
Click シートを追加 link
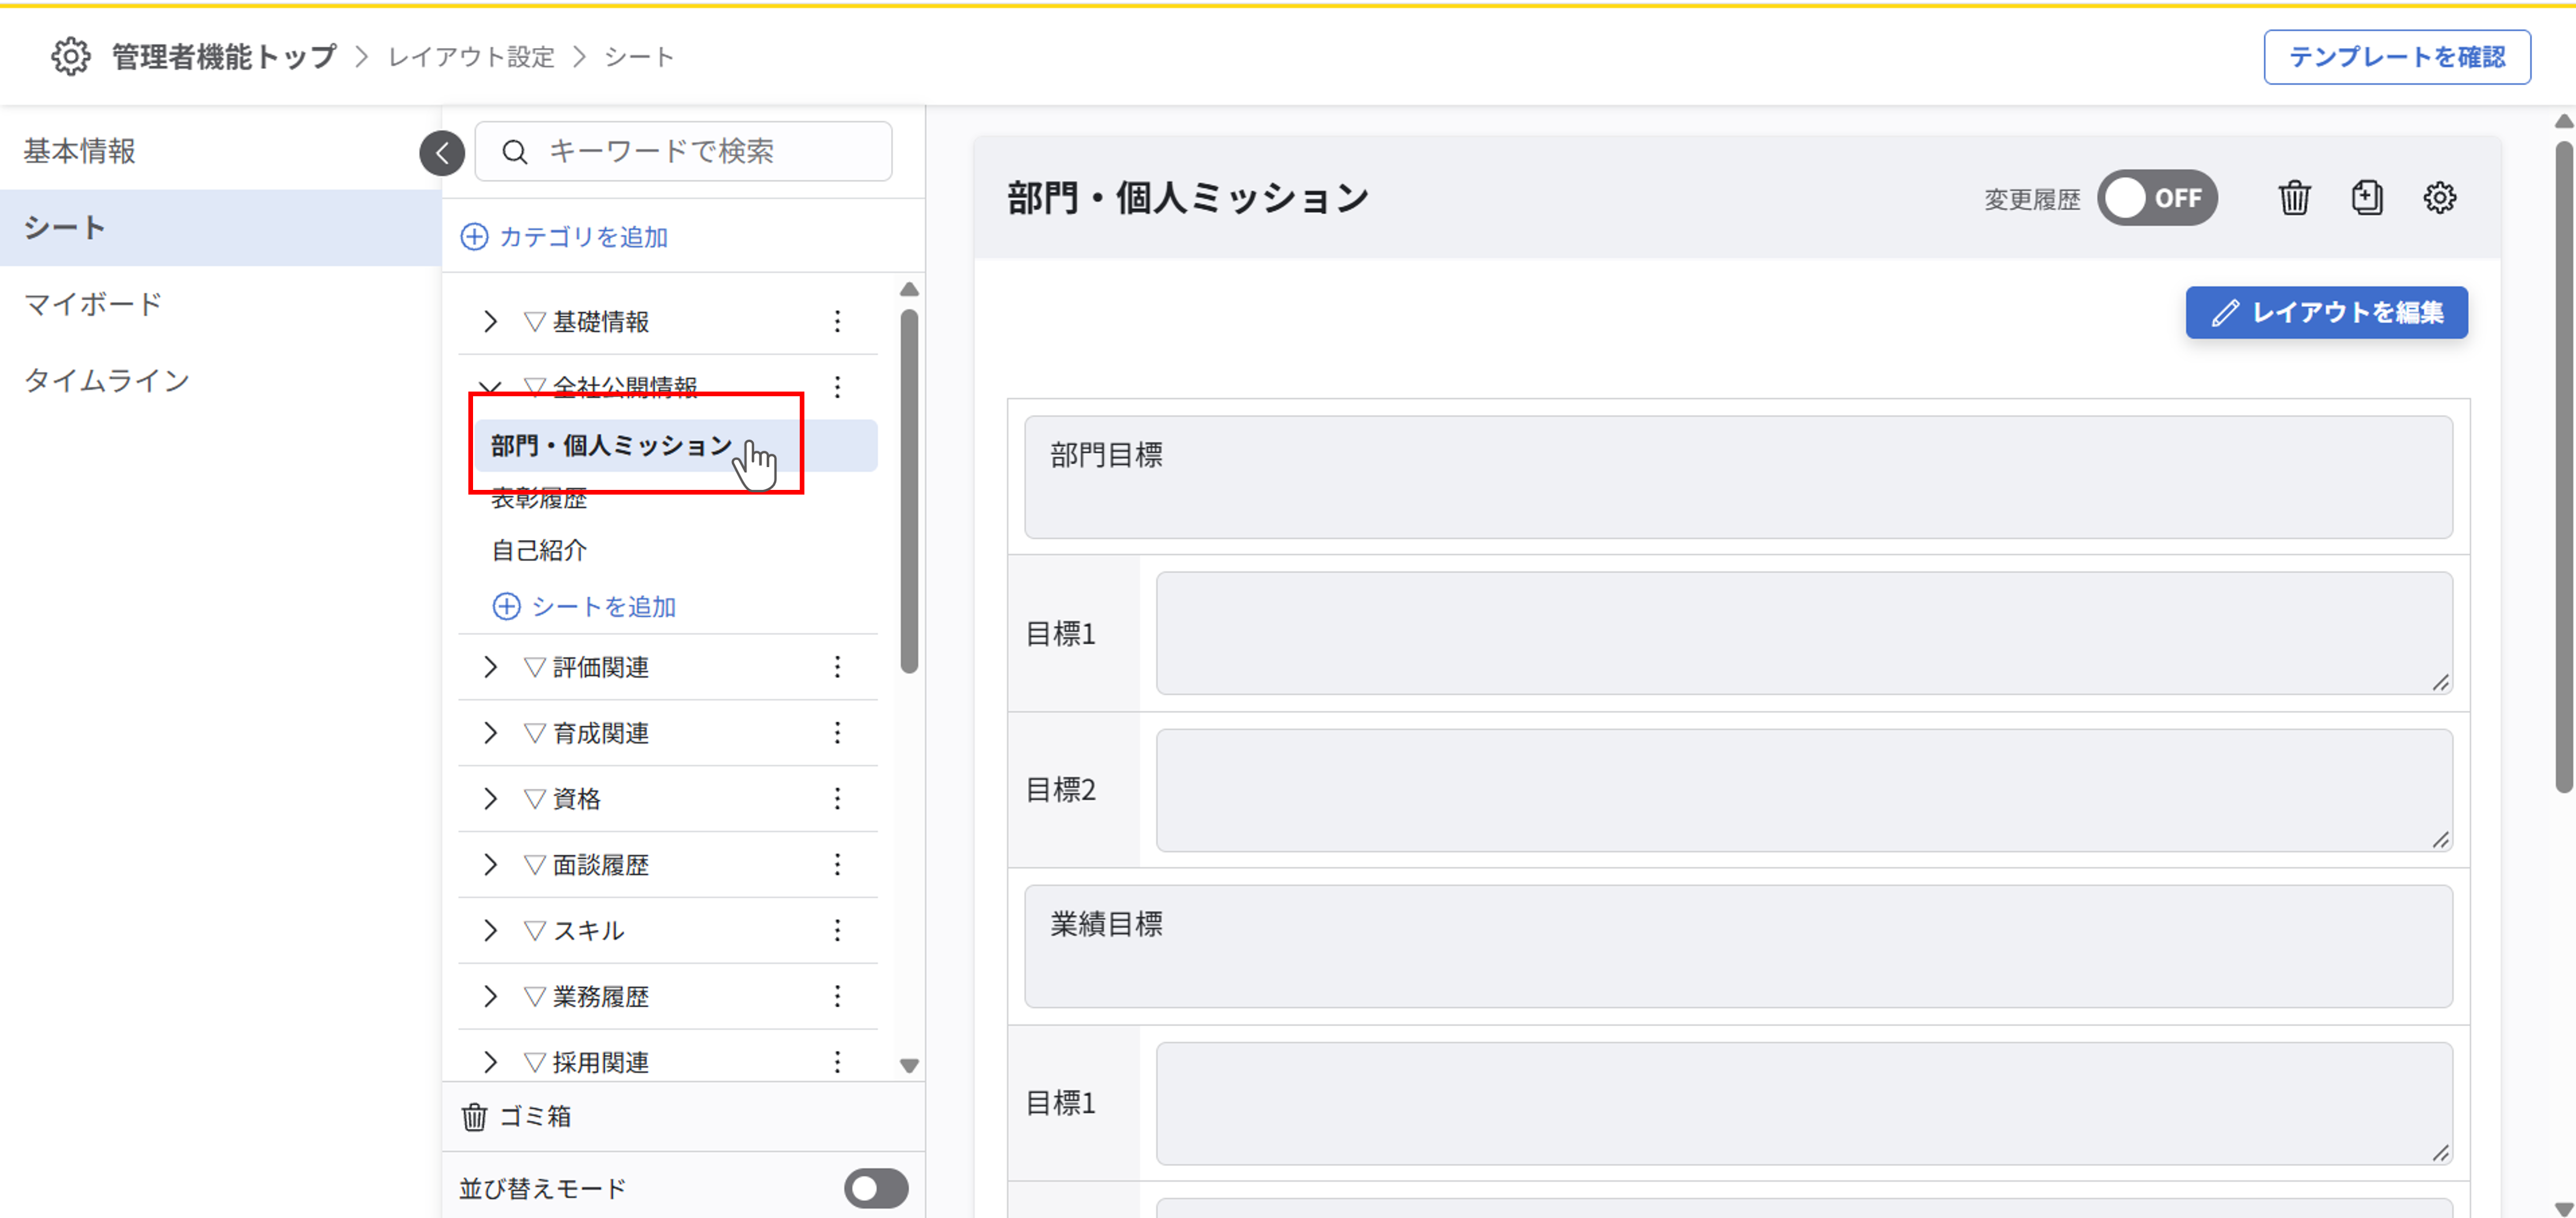pos(584,606)
